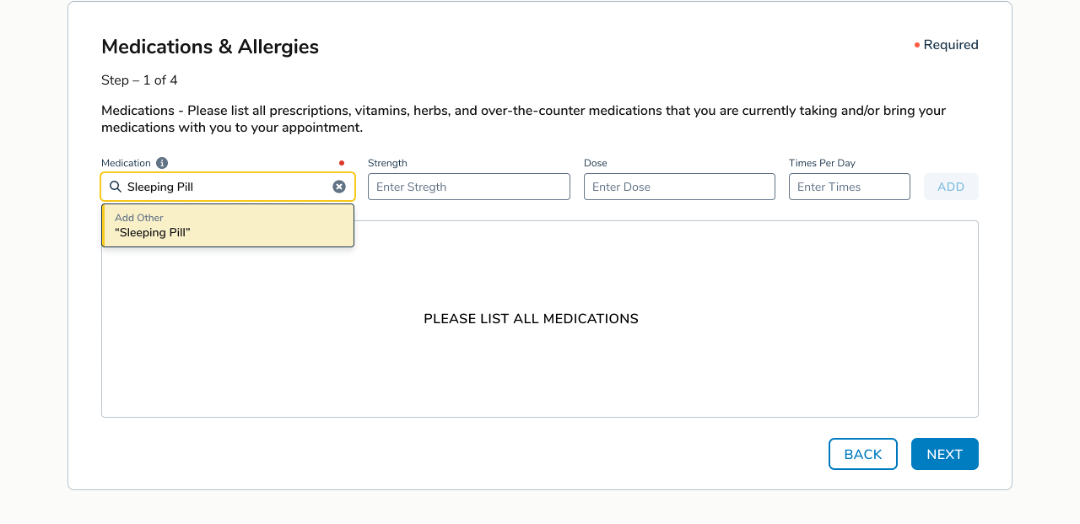Focus the Enter Dose input field

click(x=679, y=187)
